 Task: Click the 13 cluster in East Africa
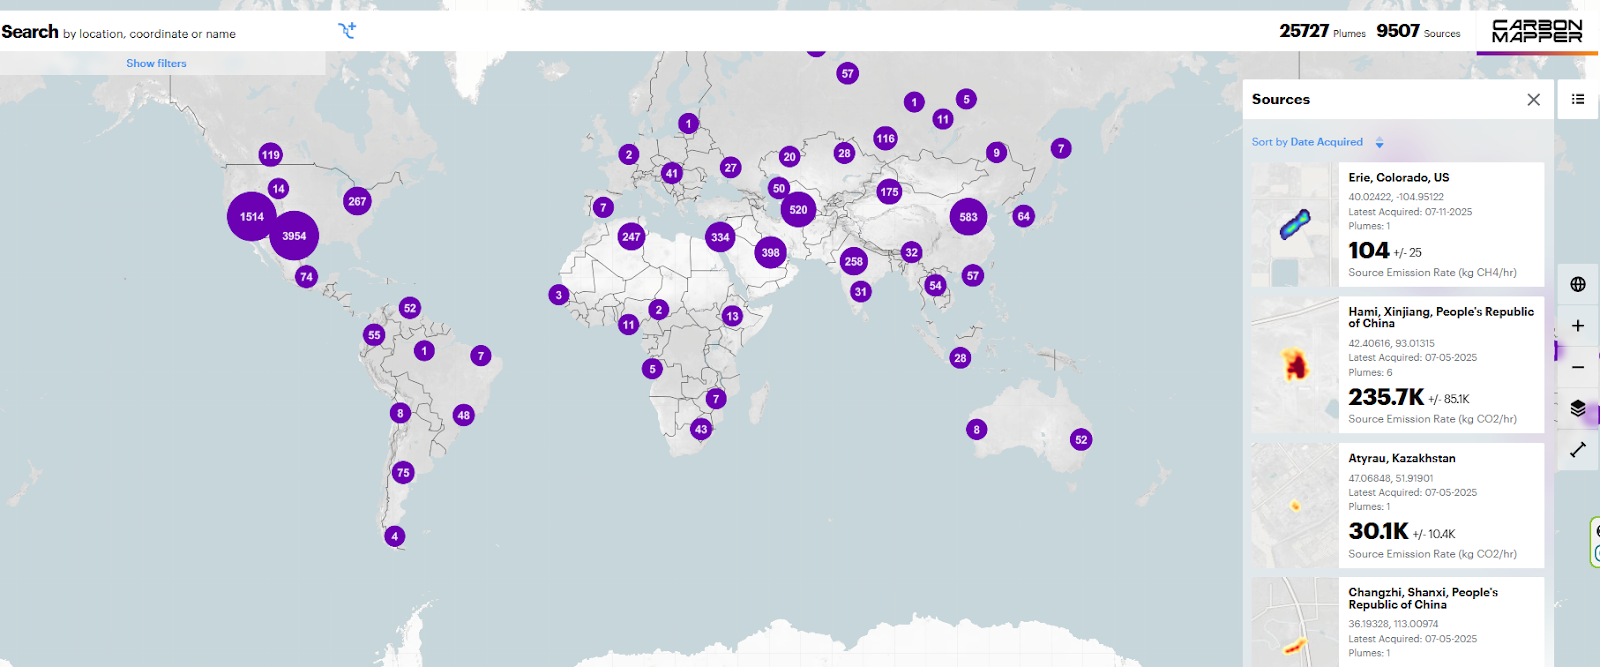pos(732,316)
